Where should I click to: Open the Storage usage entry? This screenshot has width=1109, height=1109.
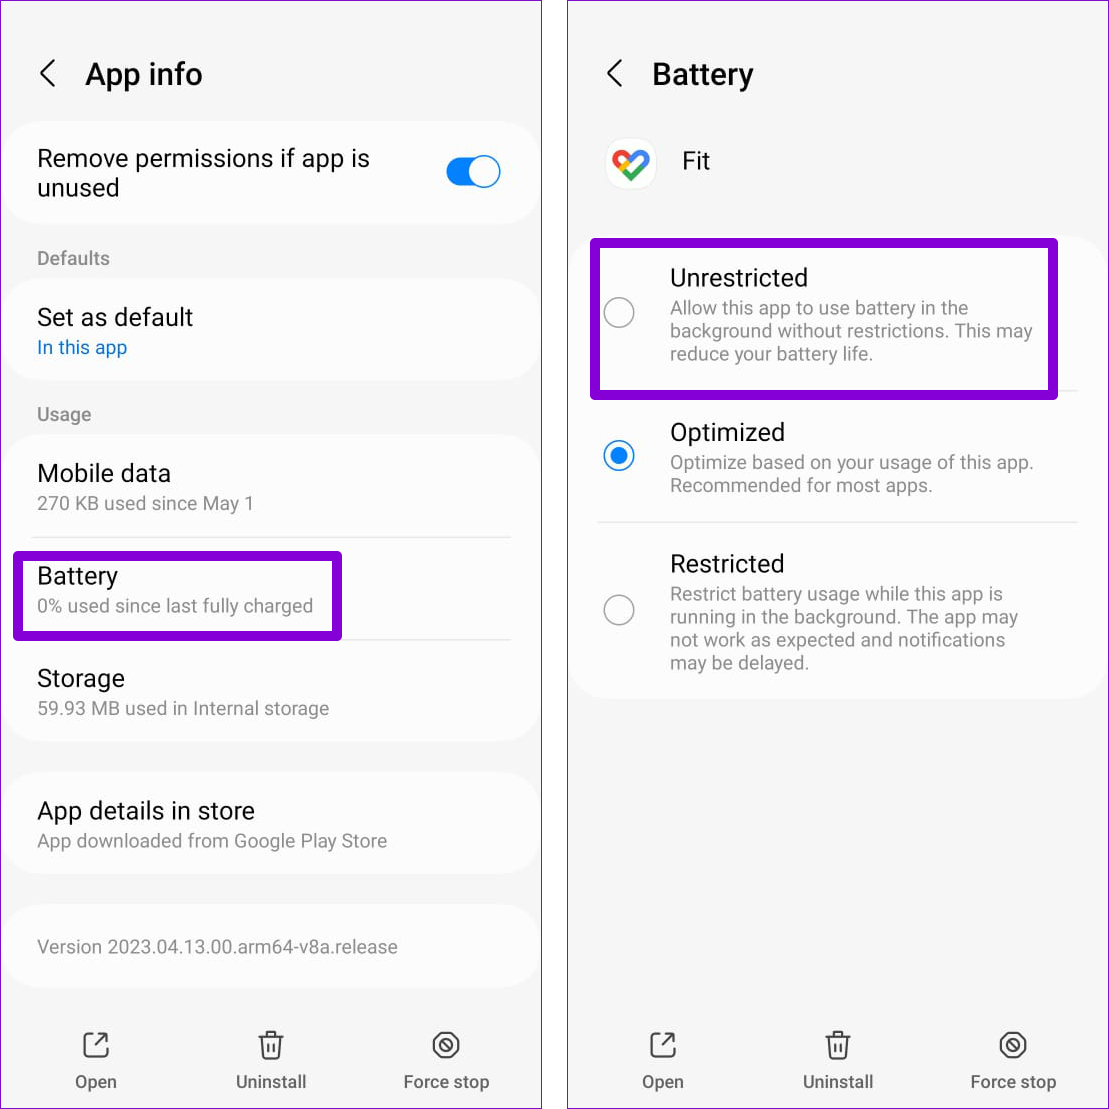click(x=271, y=692)
